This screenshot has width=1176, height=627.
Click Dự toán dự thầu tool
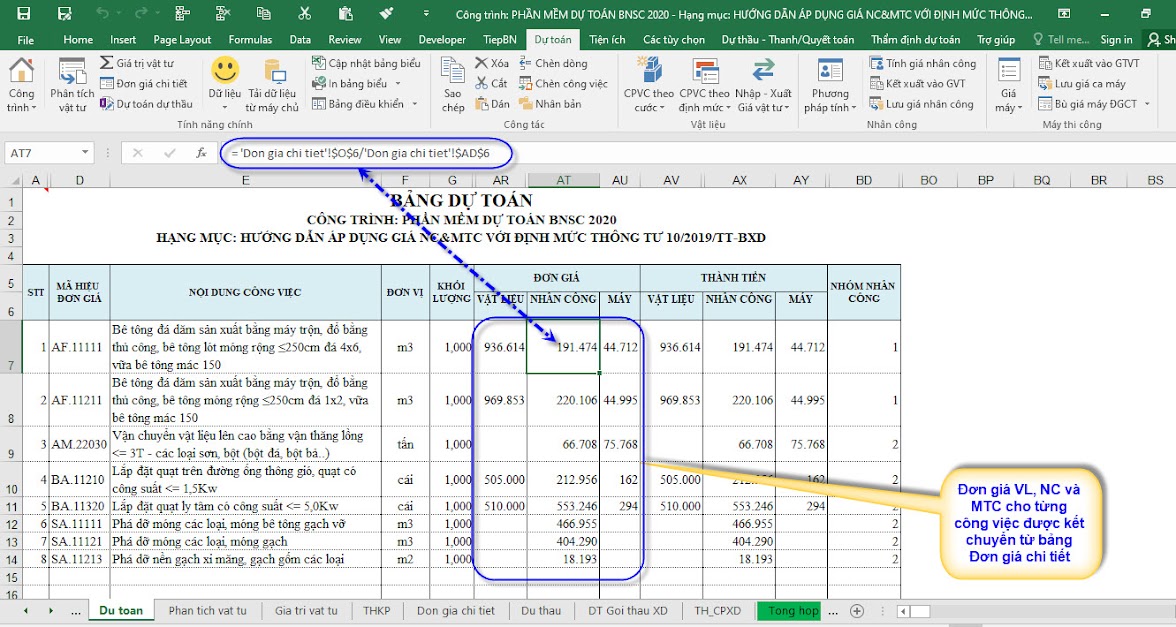(x=146, y=104)
